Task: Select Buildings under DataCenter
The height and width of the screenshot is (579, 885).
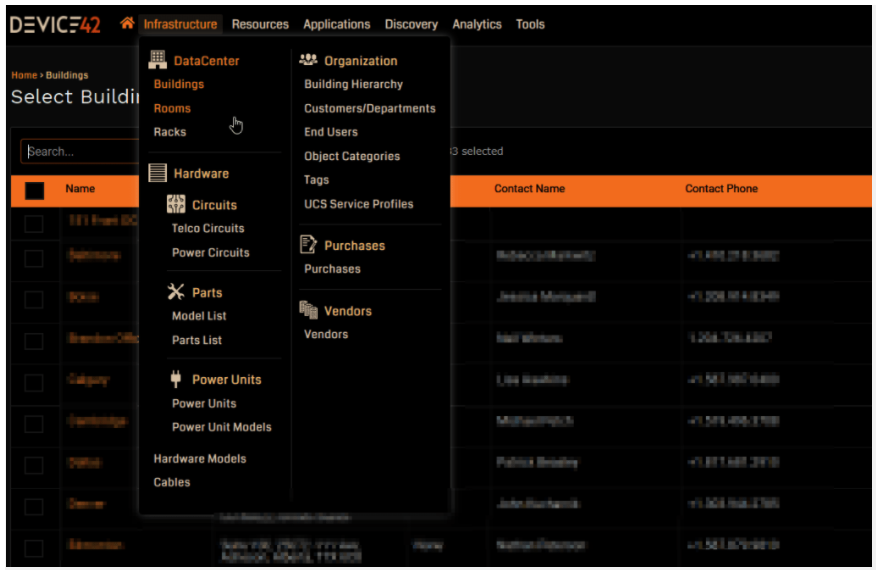Action: coord(179,84)
